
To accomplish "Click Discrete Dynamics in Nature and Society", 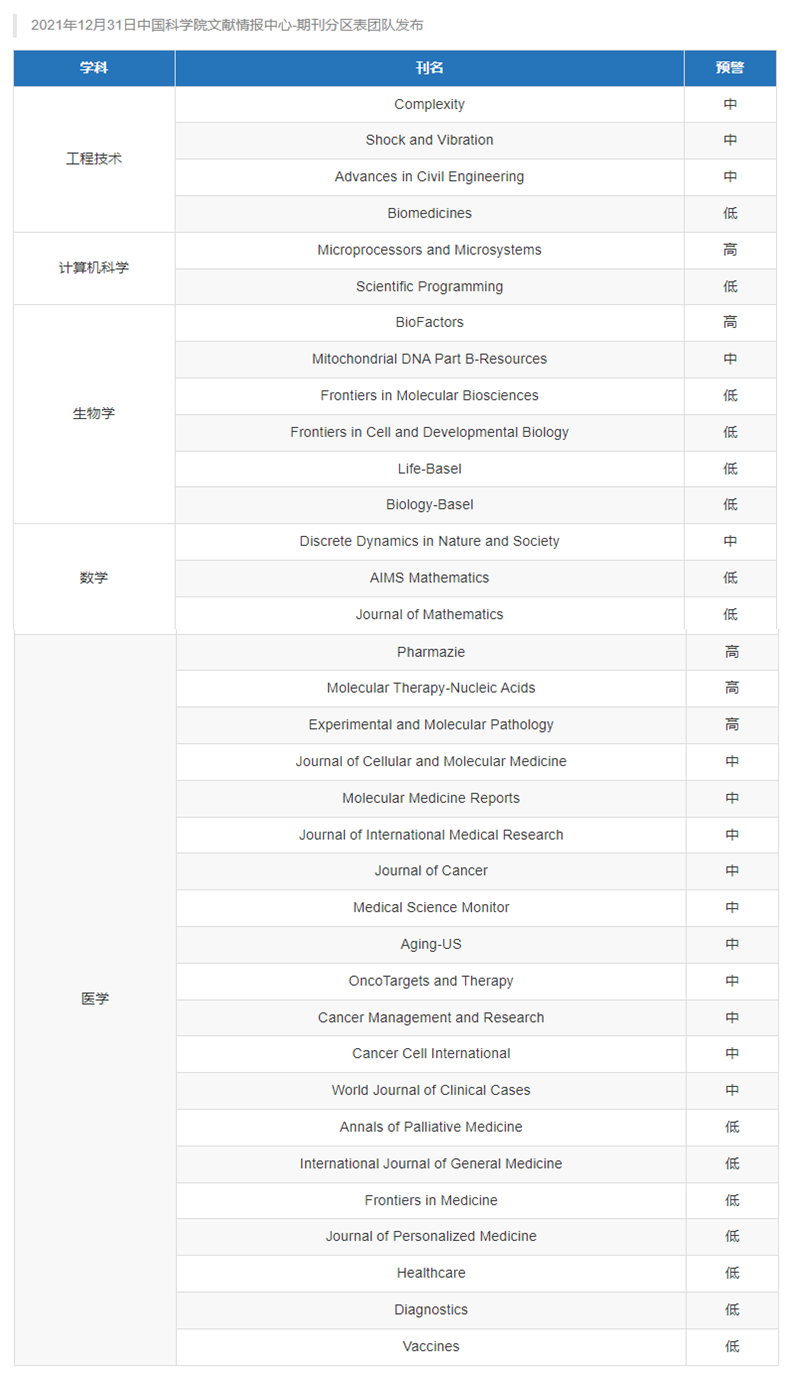I will [x=429, y=541].
